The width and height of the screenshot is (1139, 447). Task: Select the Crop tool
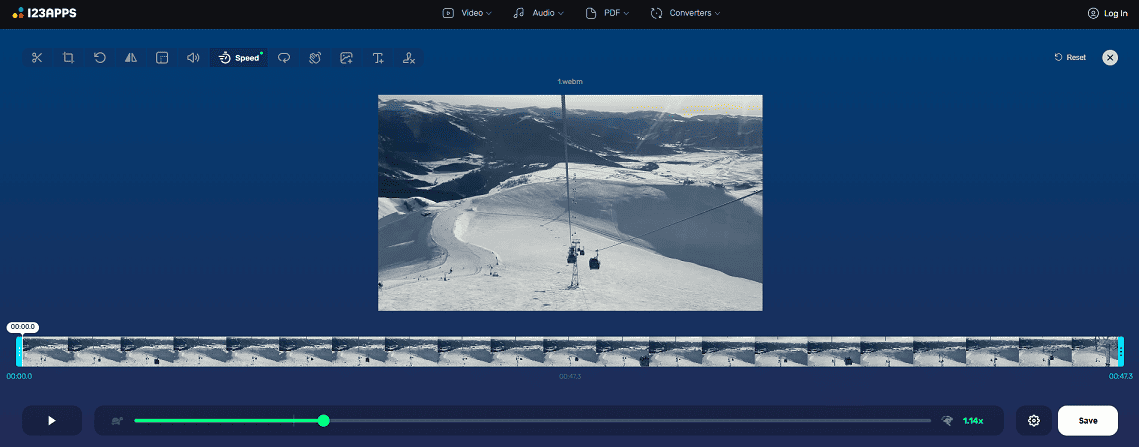(68, 58)
